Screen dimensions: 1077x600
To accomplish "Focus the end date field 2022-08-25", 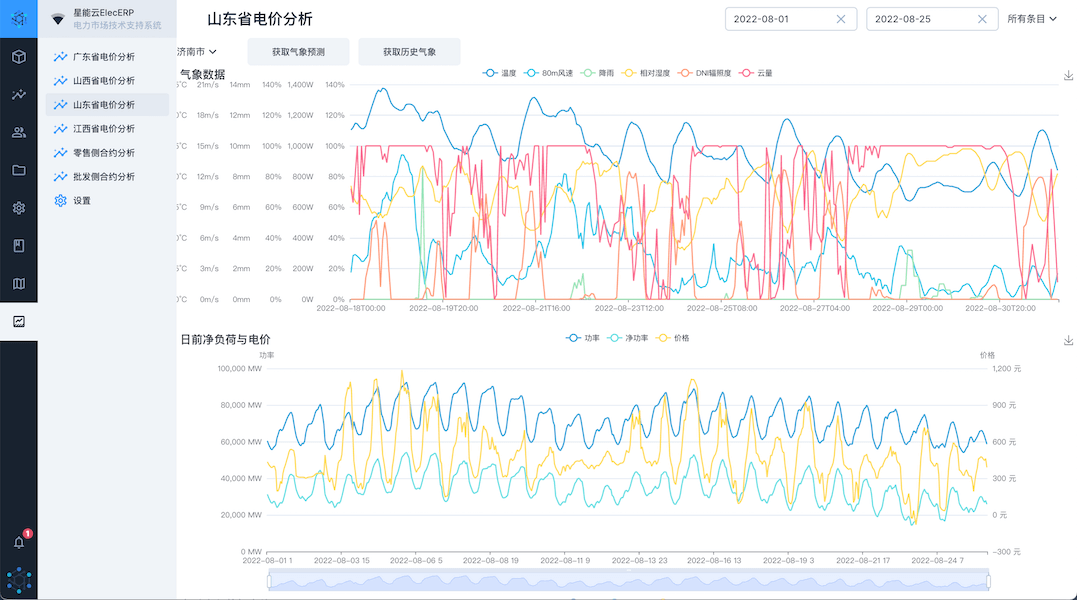I will tap(932, 19).
